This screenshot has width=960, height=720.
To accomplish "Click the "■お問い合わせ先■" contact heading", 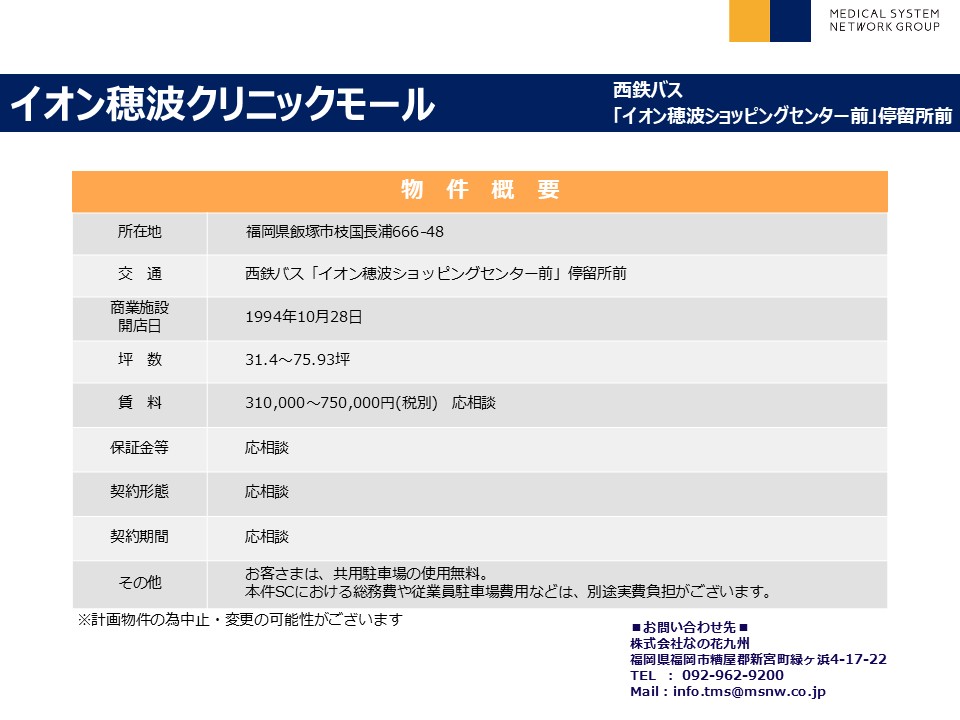I will 689,628.
